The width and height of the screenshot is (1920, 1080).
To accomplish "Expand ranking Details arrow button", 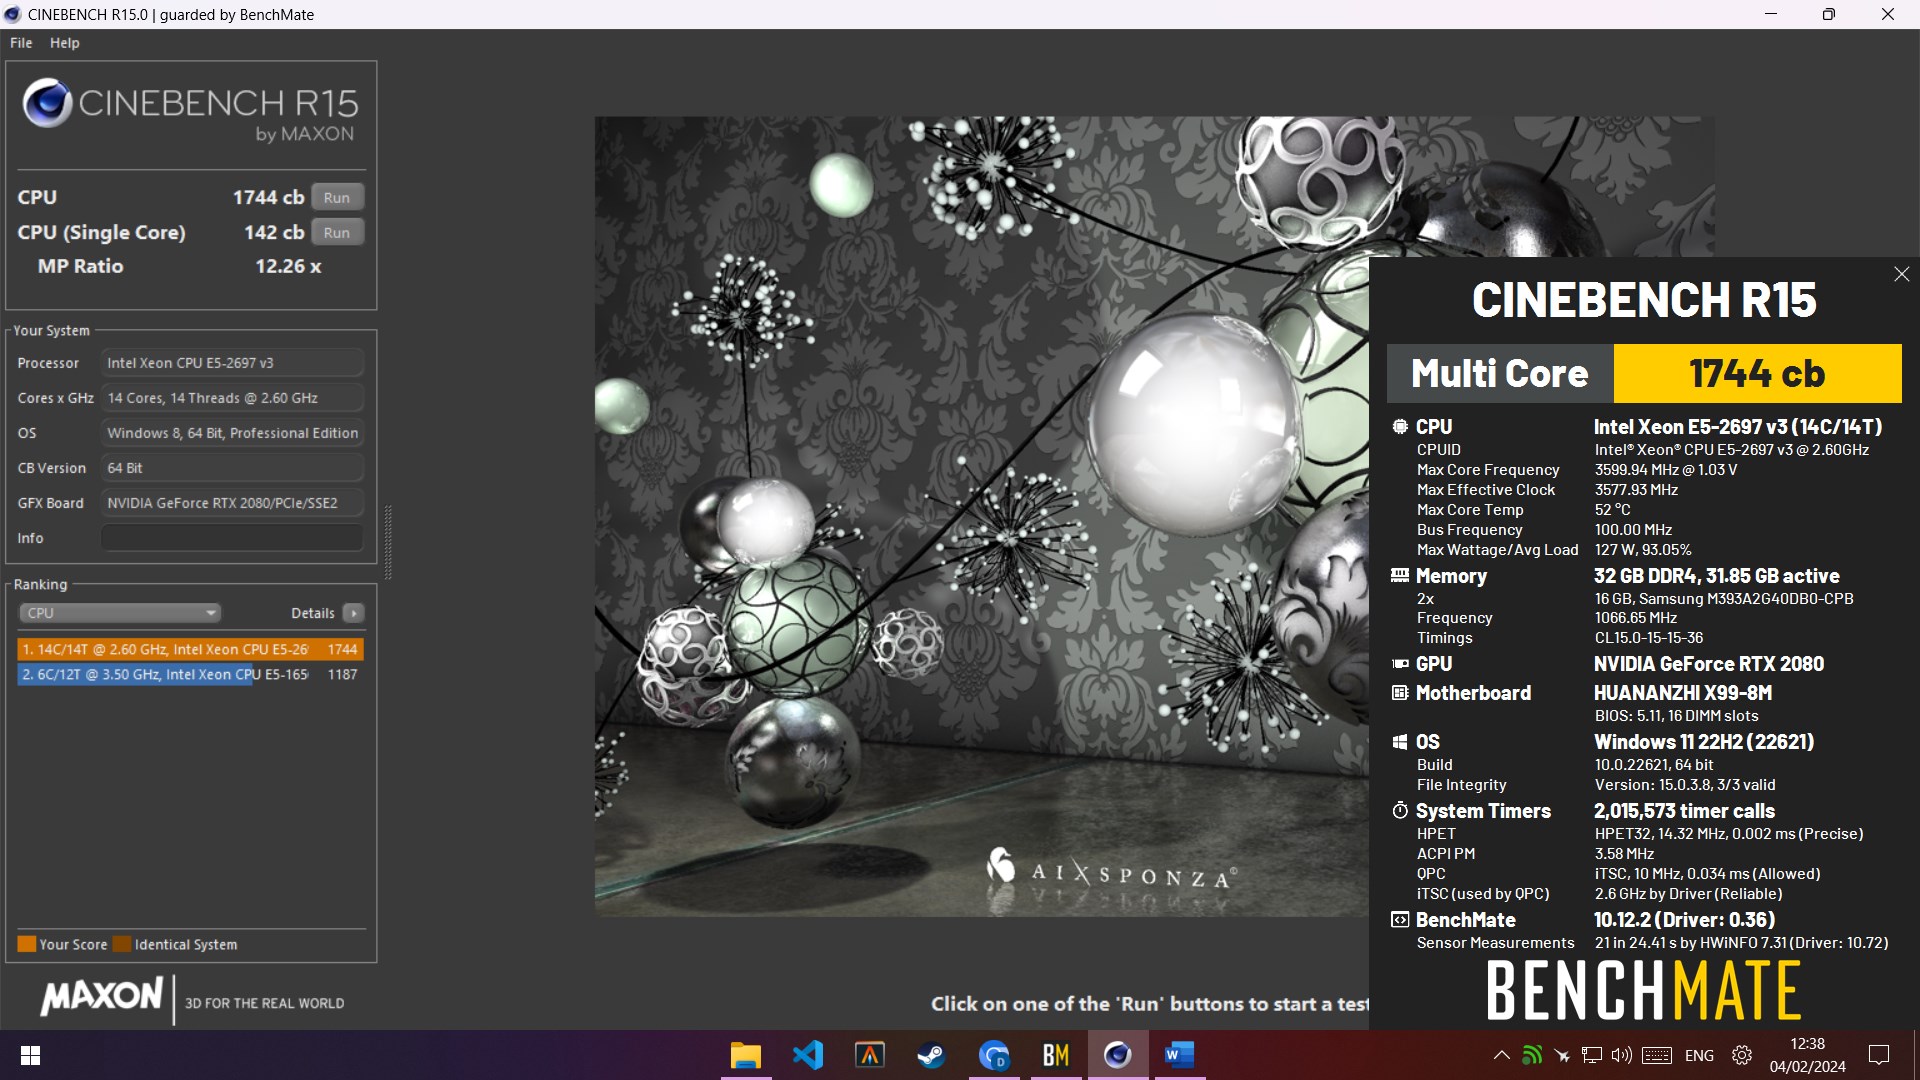I will [x=354, y=613].
